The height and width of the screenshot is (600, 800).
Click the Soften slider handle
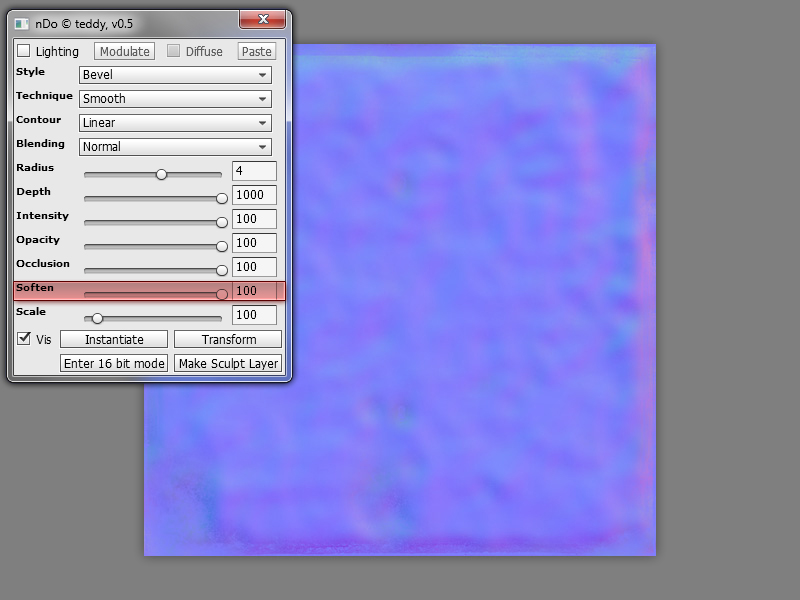(x=221, y=294)
